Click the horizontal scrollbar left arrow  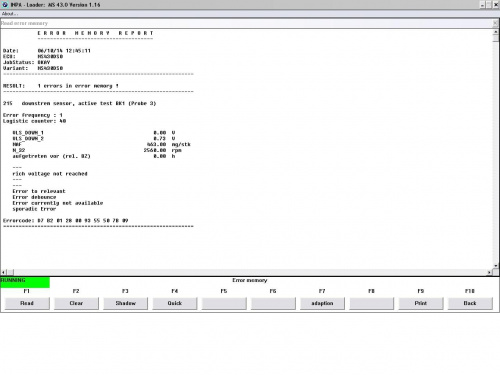pos(4,272)
